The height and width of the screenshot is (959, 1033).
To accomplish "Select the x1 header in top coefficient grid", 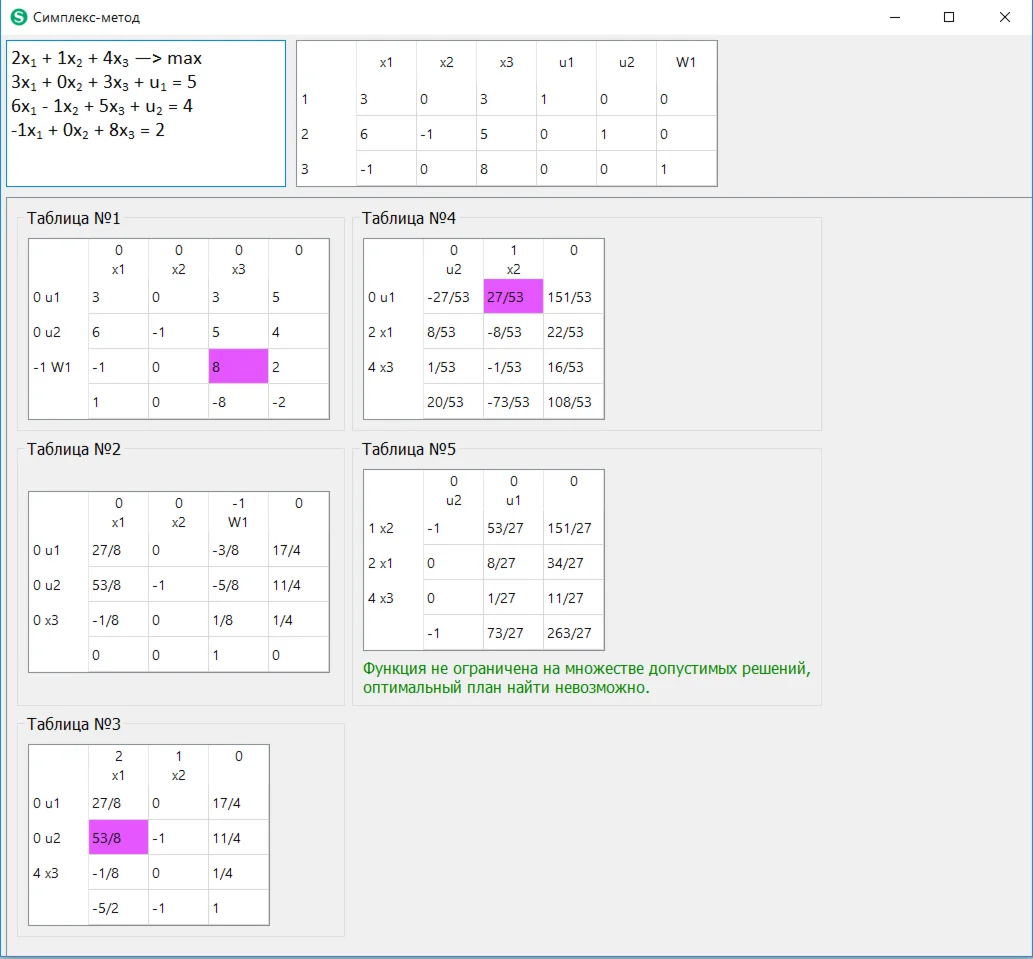I will click(x=386, y=62).
